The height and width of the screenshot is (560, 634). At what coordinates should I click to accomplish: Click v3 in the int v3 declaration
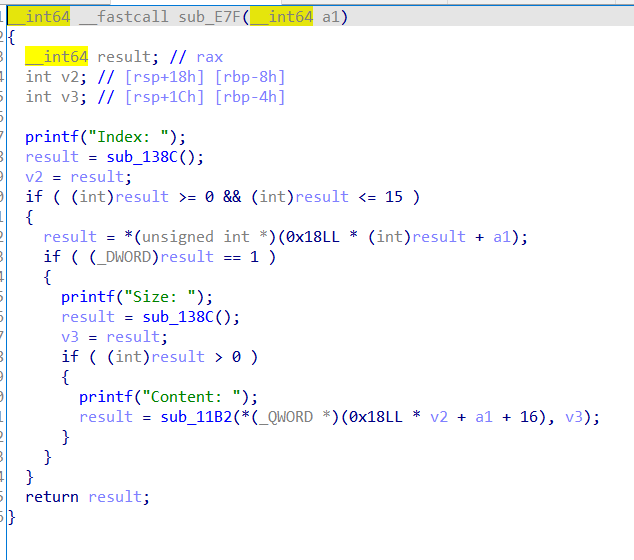tap(65, 97)
